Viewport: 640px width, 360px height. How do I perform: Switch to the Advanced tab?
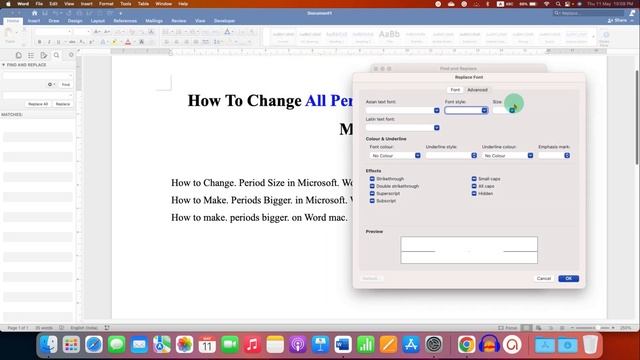pyautogui.click(x=477, y=90)
